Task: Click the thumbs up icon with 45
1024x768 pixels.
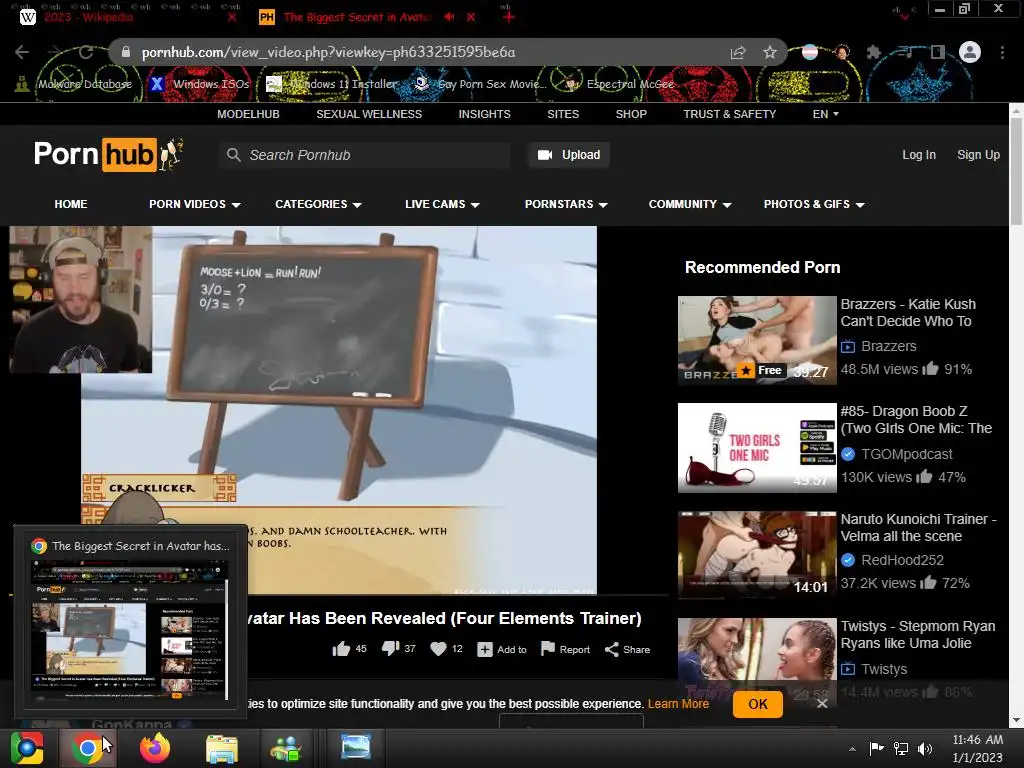Action: tap(341, 648)
